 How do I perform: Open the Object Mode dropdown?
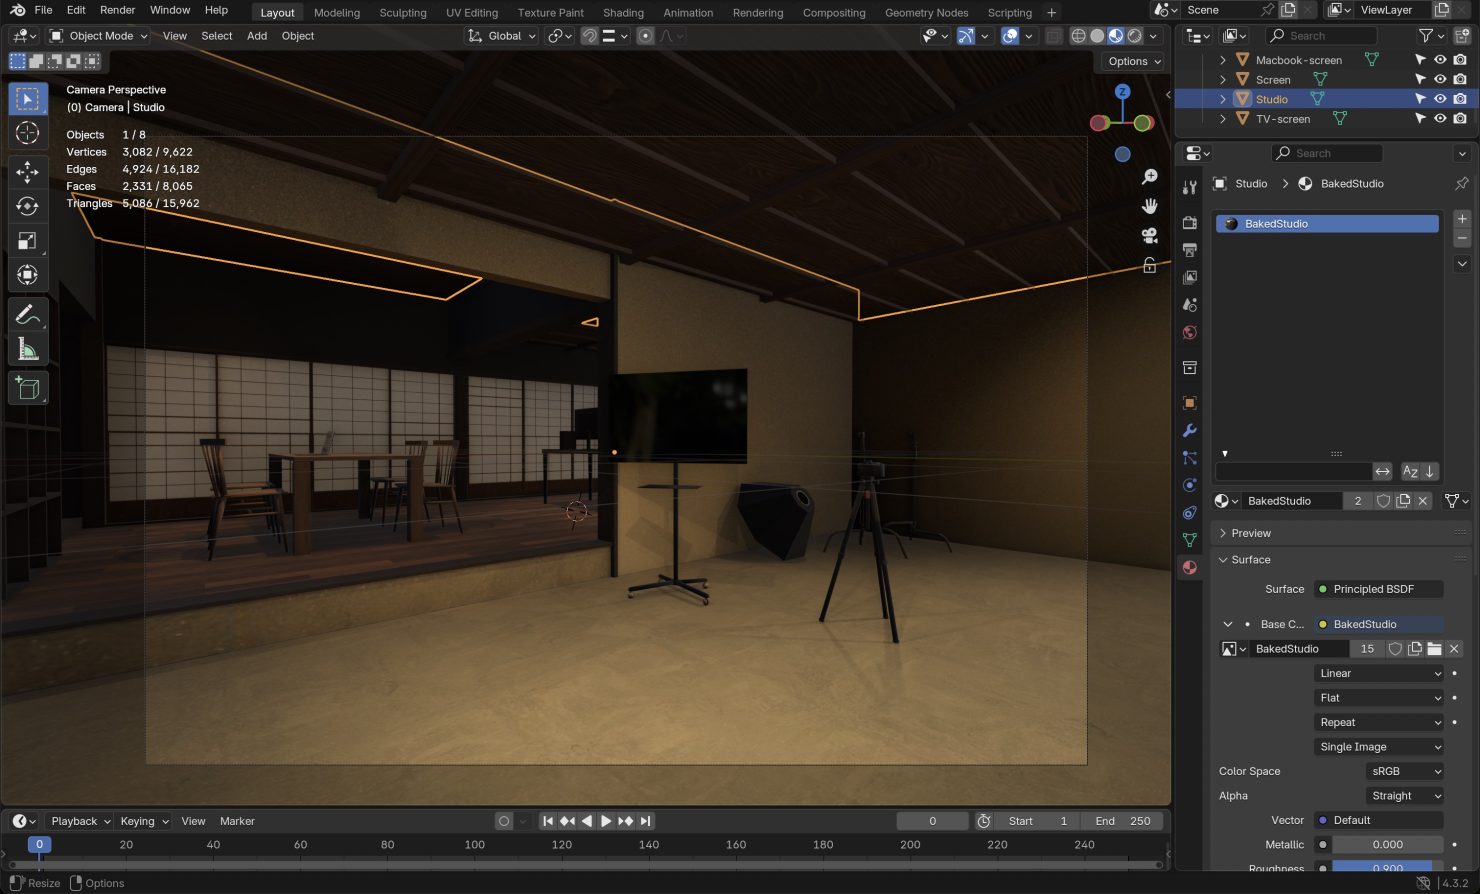(99, 36)
